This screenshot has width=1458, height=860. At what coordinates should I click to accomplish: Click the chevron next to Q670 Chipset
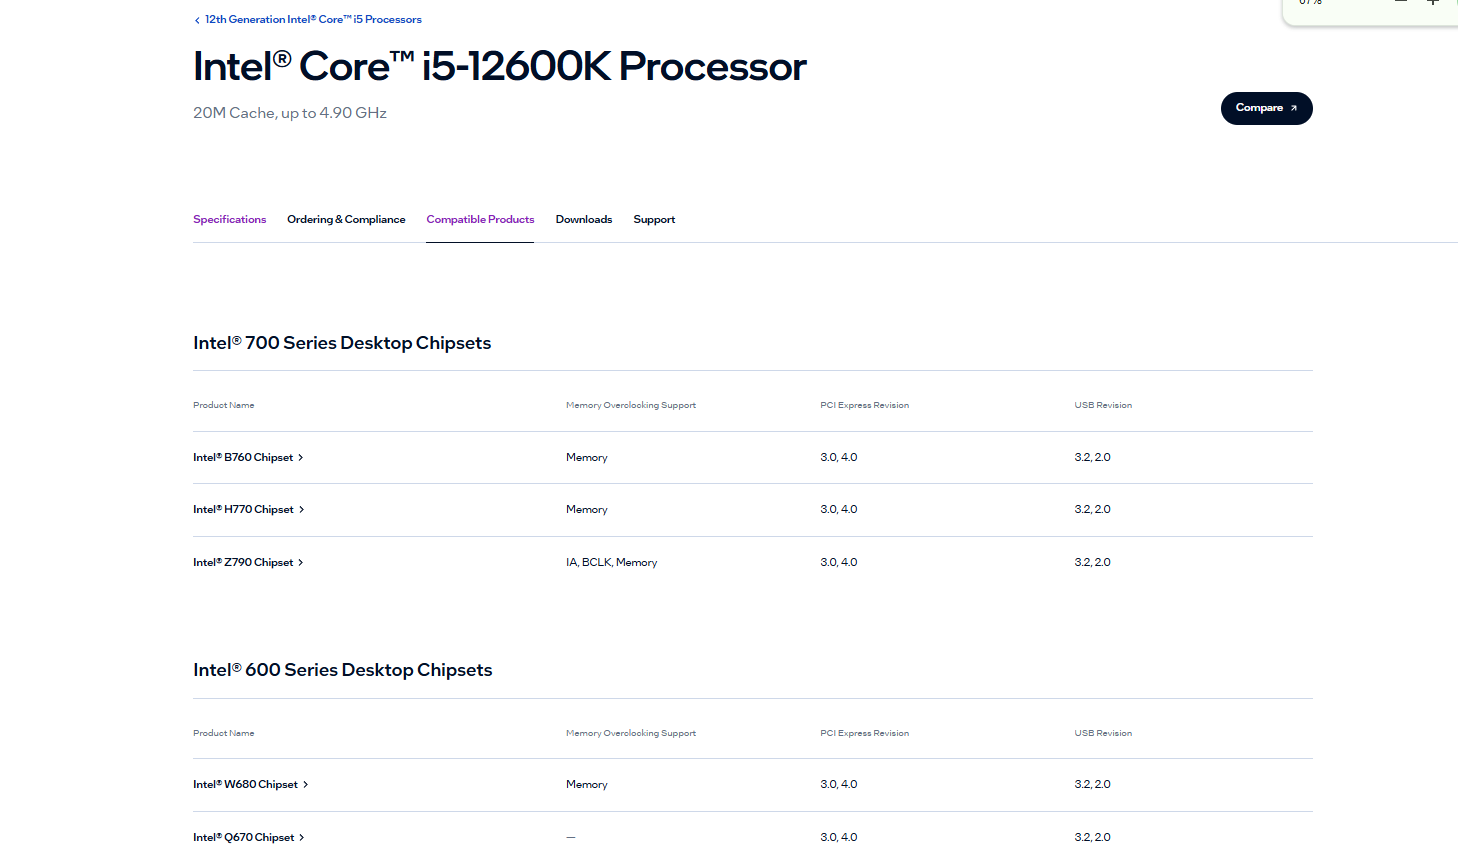[302, 837]
